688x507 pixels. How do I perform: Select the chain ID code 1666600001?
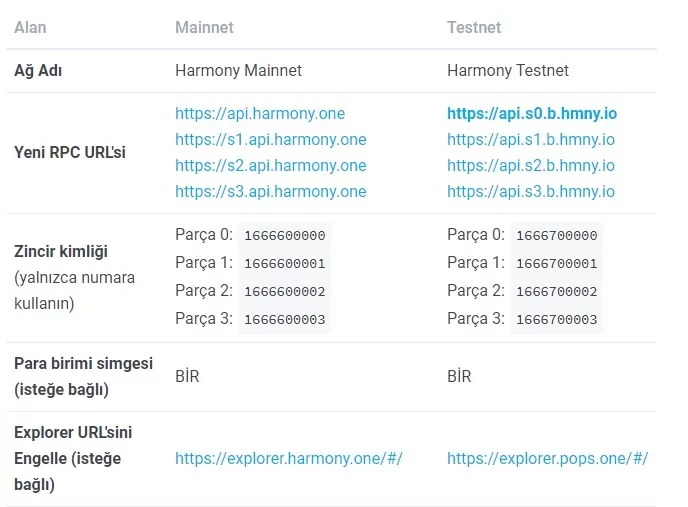(x=284, y=264)
